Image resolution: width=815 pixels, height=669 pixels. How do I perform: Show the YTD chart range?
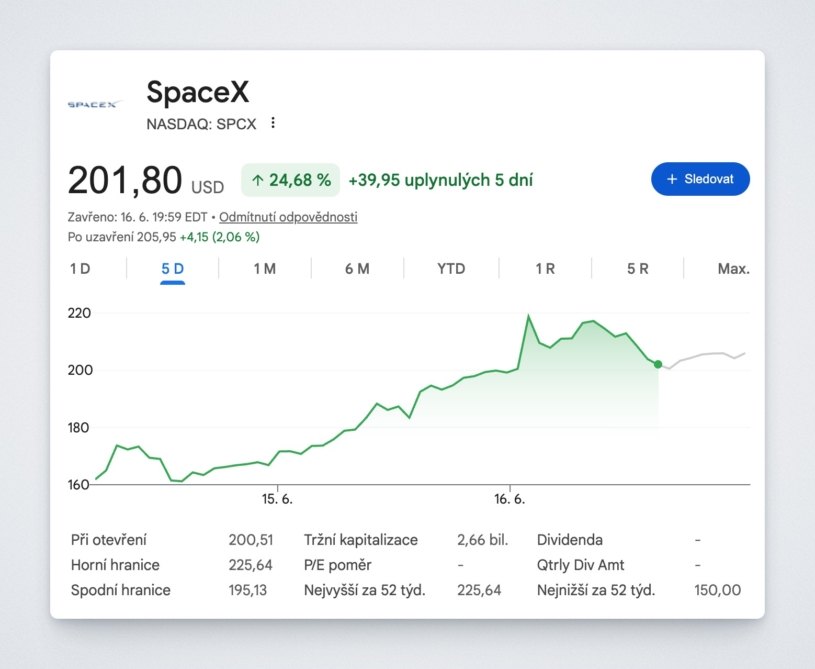tap(451, 269)
